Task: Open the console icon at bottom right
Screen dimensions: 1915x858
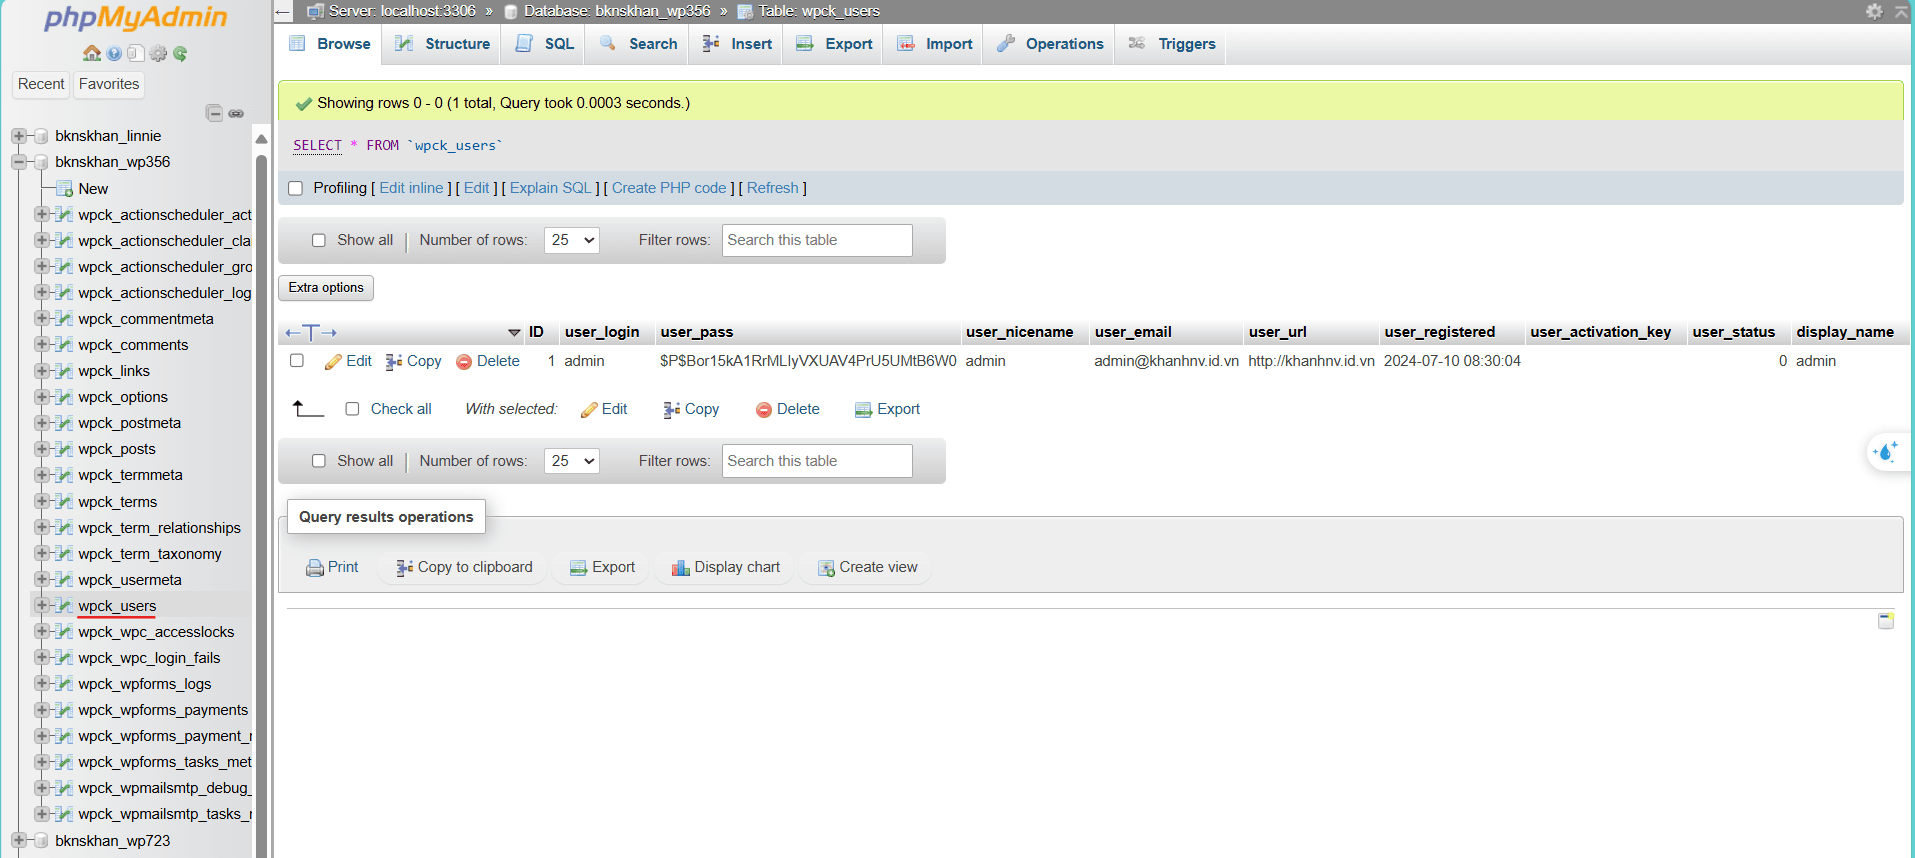Action: pos(1886,621)
